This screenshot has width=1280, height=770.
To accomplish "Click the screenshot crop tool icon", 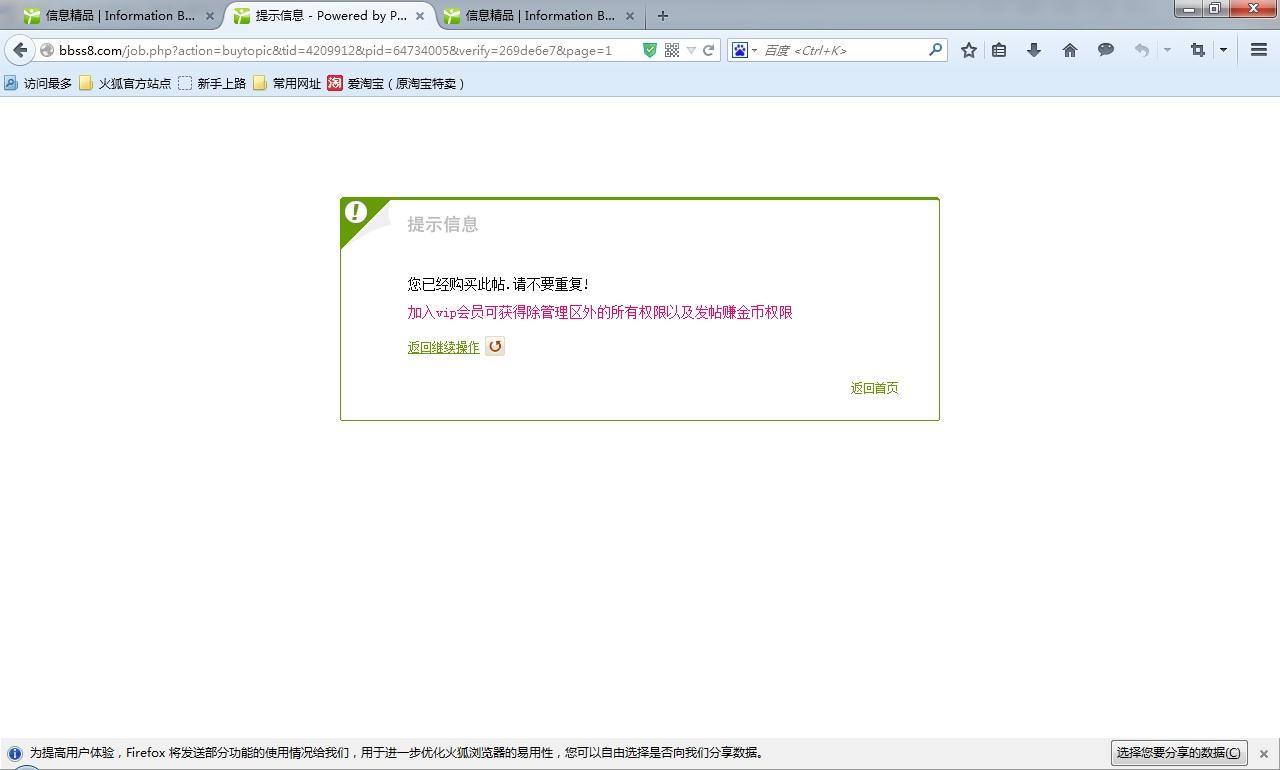I will (x=1197, y=50).
